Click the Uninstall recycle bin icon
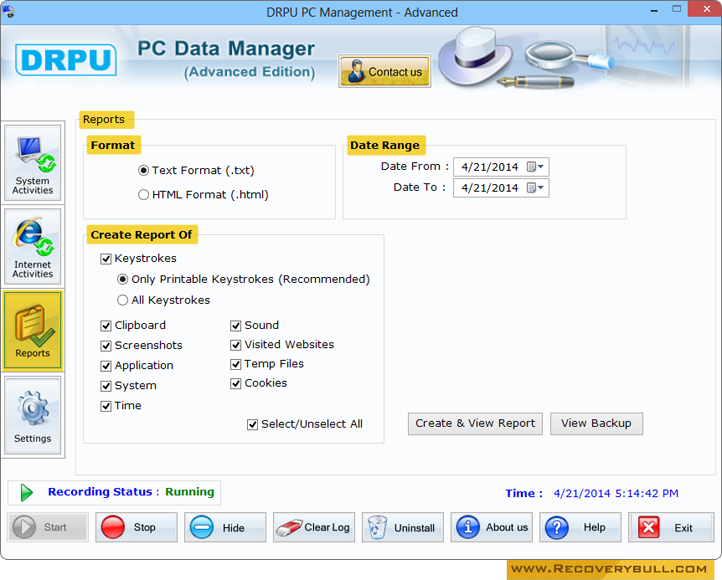The image size is (722, 580). pos(377,528)
